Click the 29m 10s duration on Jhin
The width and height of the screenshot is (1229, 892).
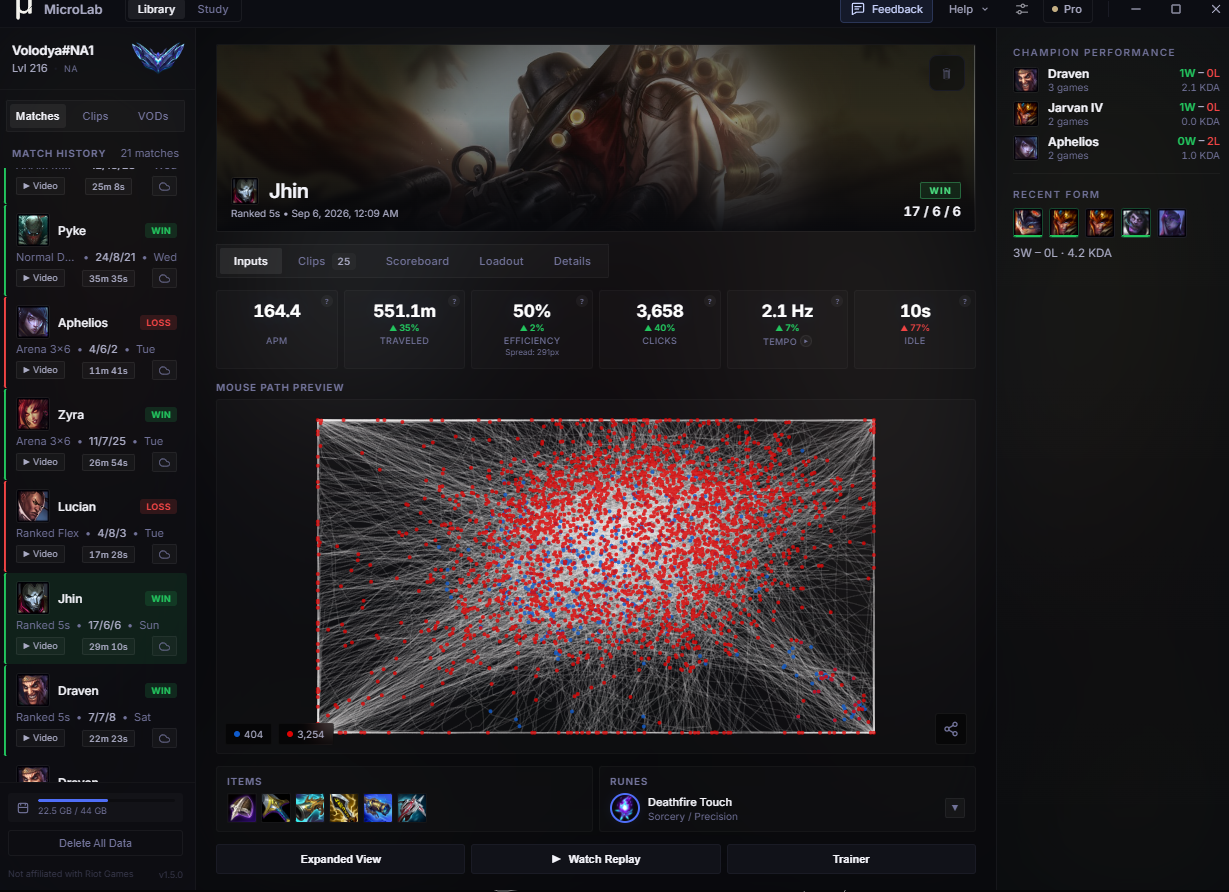110,646
